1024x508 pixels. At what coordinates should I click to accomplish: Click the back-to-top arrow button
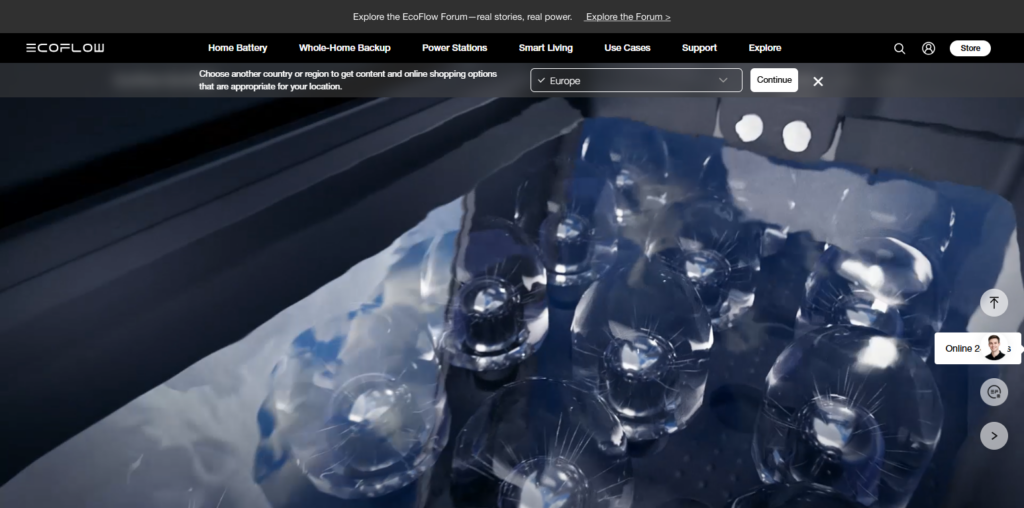point(994,302)
